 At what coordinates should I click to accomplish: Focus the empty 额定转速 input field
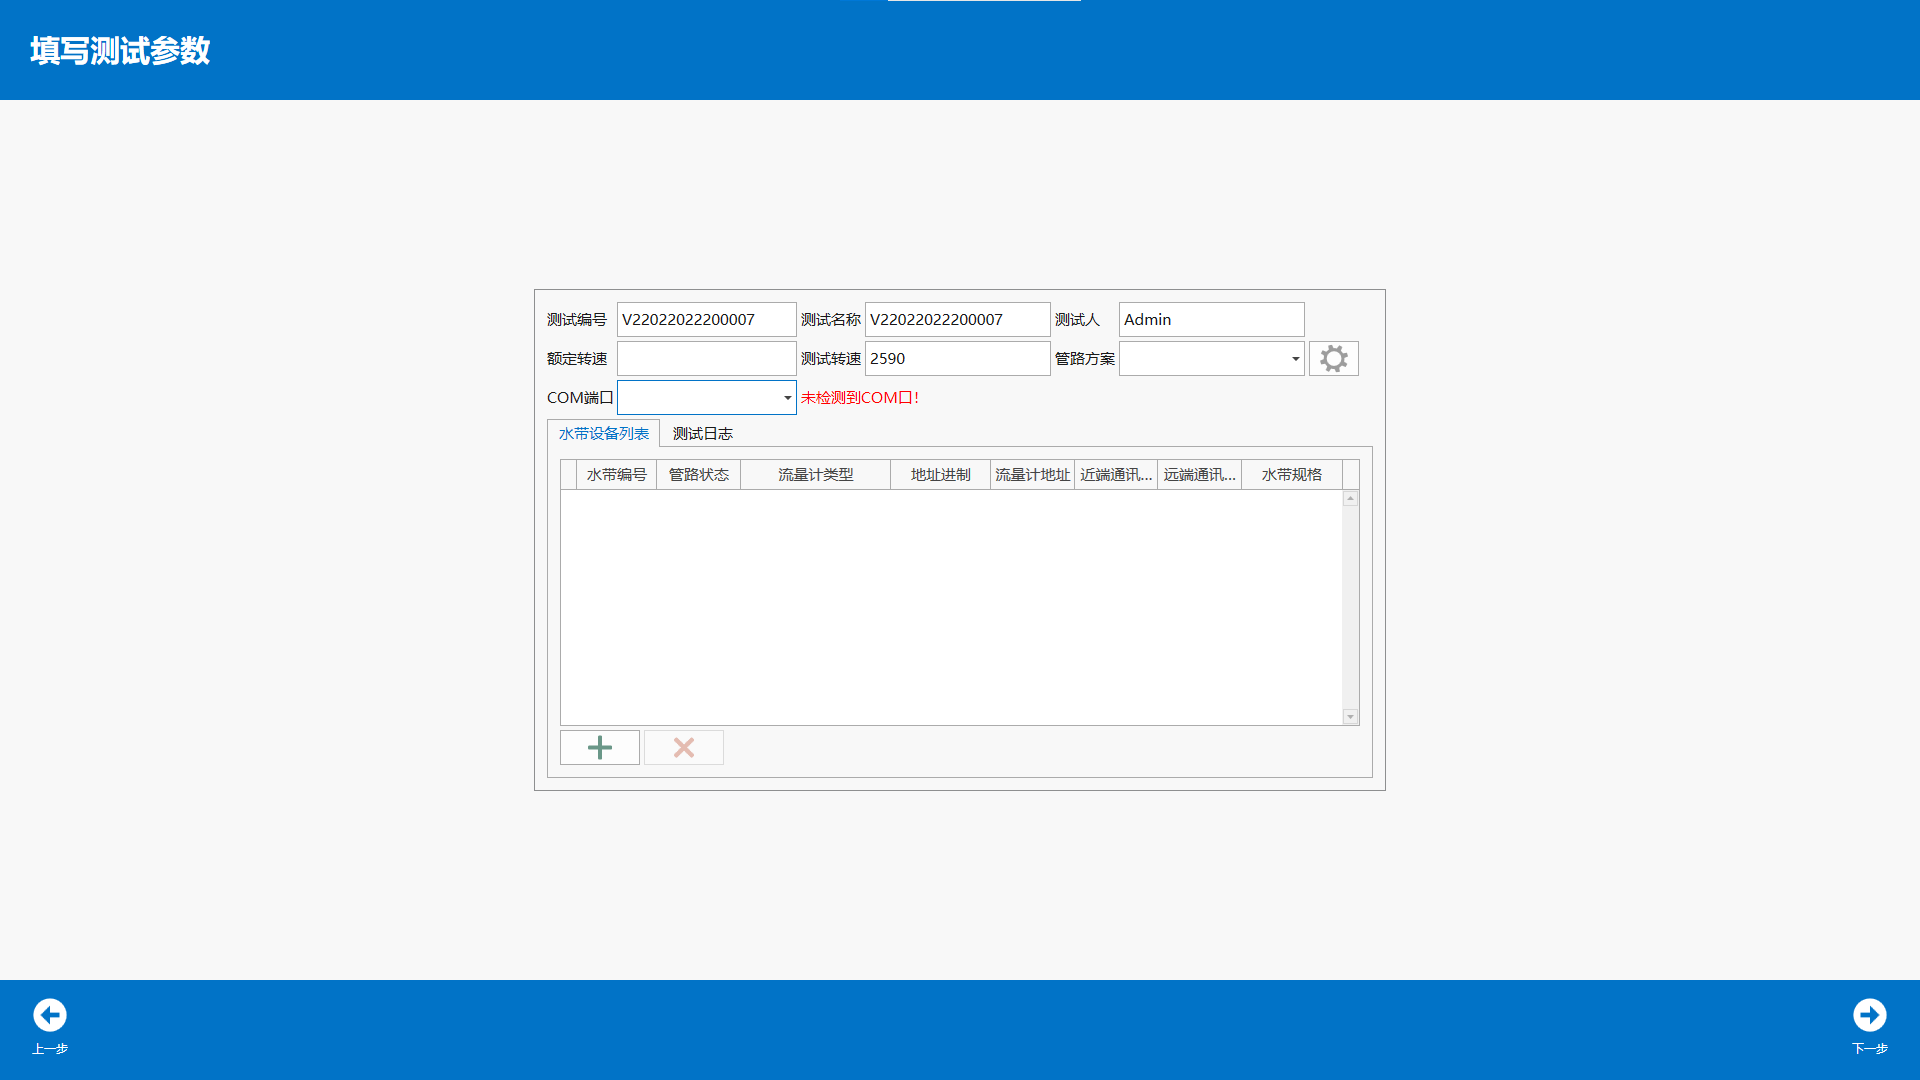706,358
